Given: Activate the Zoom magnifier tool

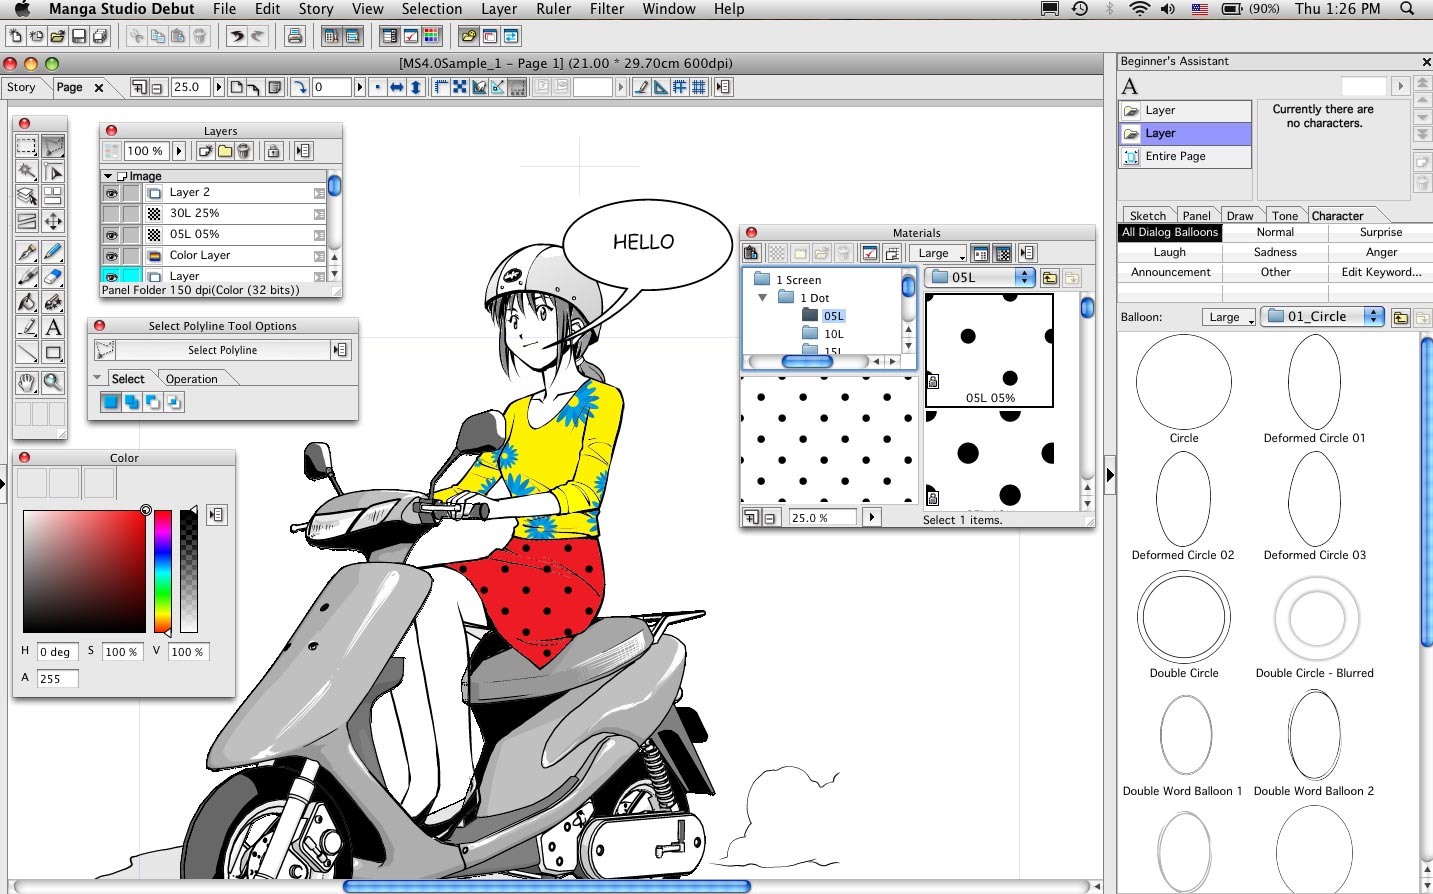Looking at the screenshot, I should pos(53,381).
